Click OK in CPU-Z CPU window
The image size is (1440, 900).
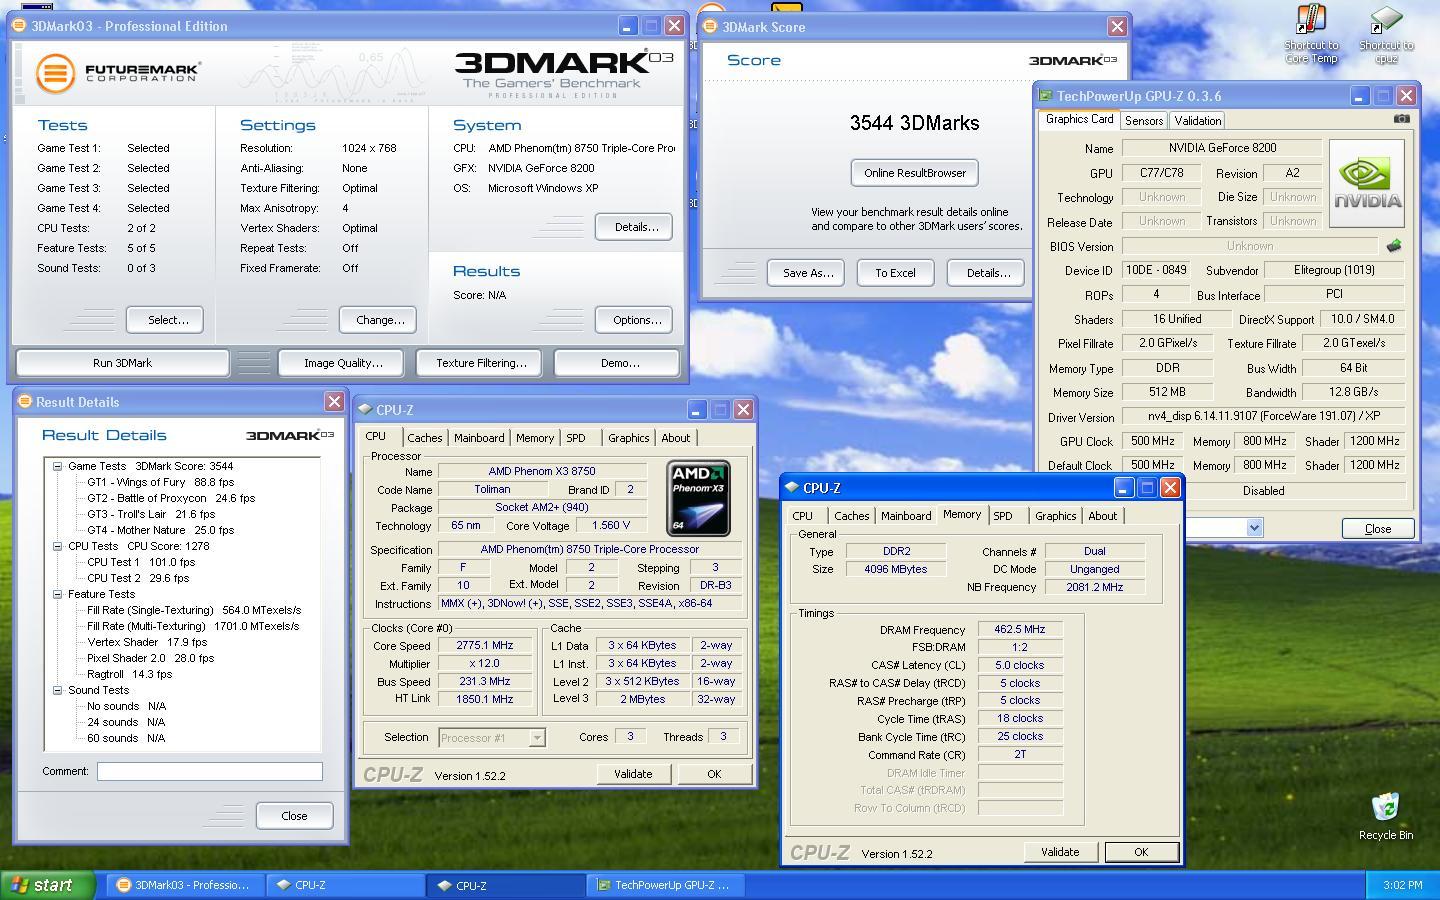click(714, 774)
